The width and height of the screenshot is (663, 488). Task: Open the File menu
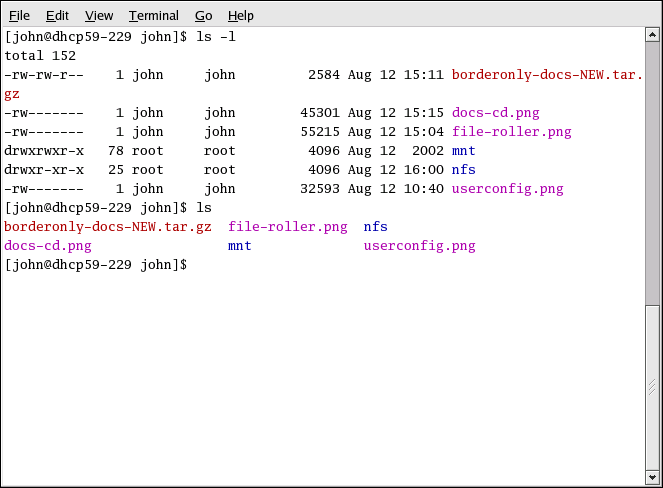point(19,15)
